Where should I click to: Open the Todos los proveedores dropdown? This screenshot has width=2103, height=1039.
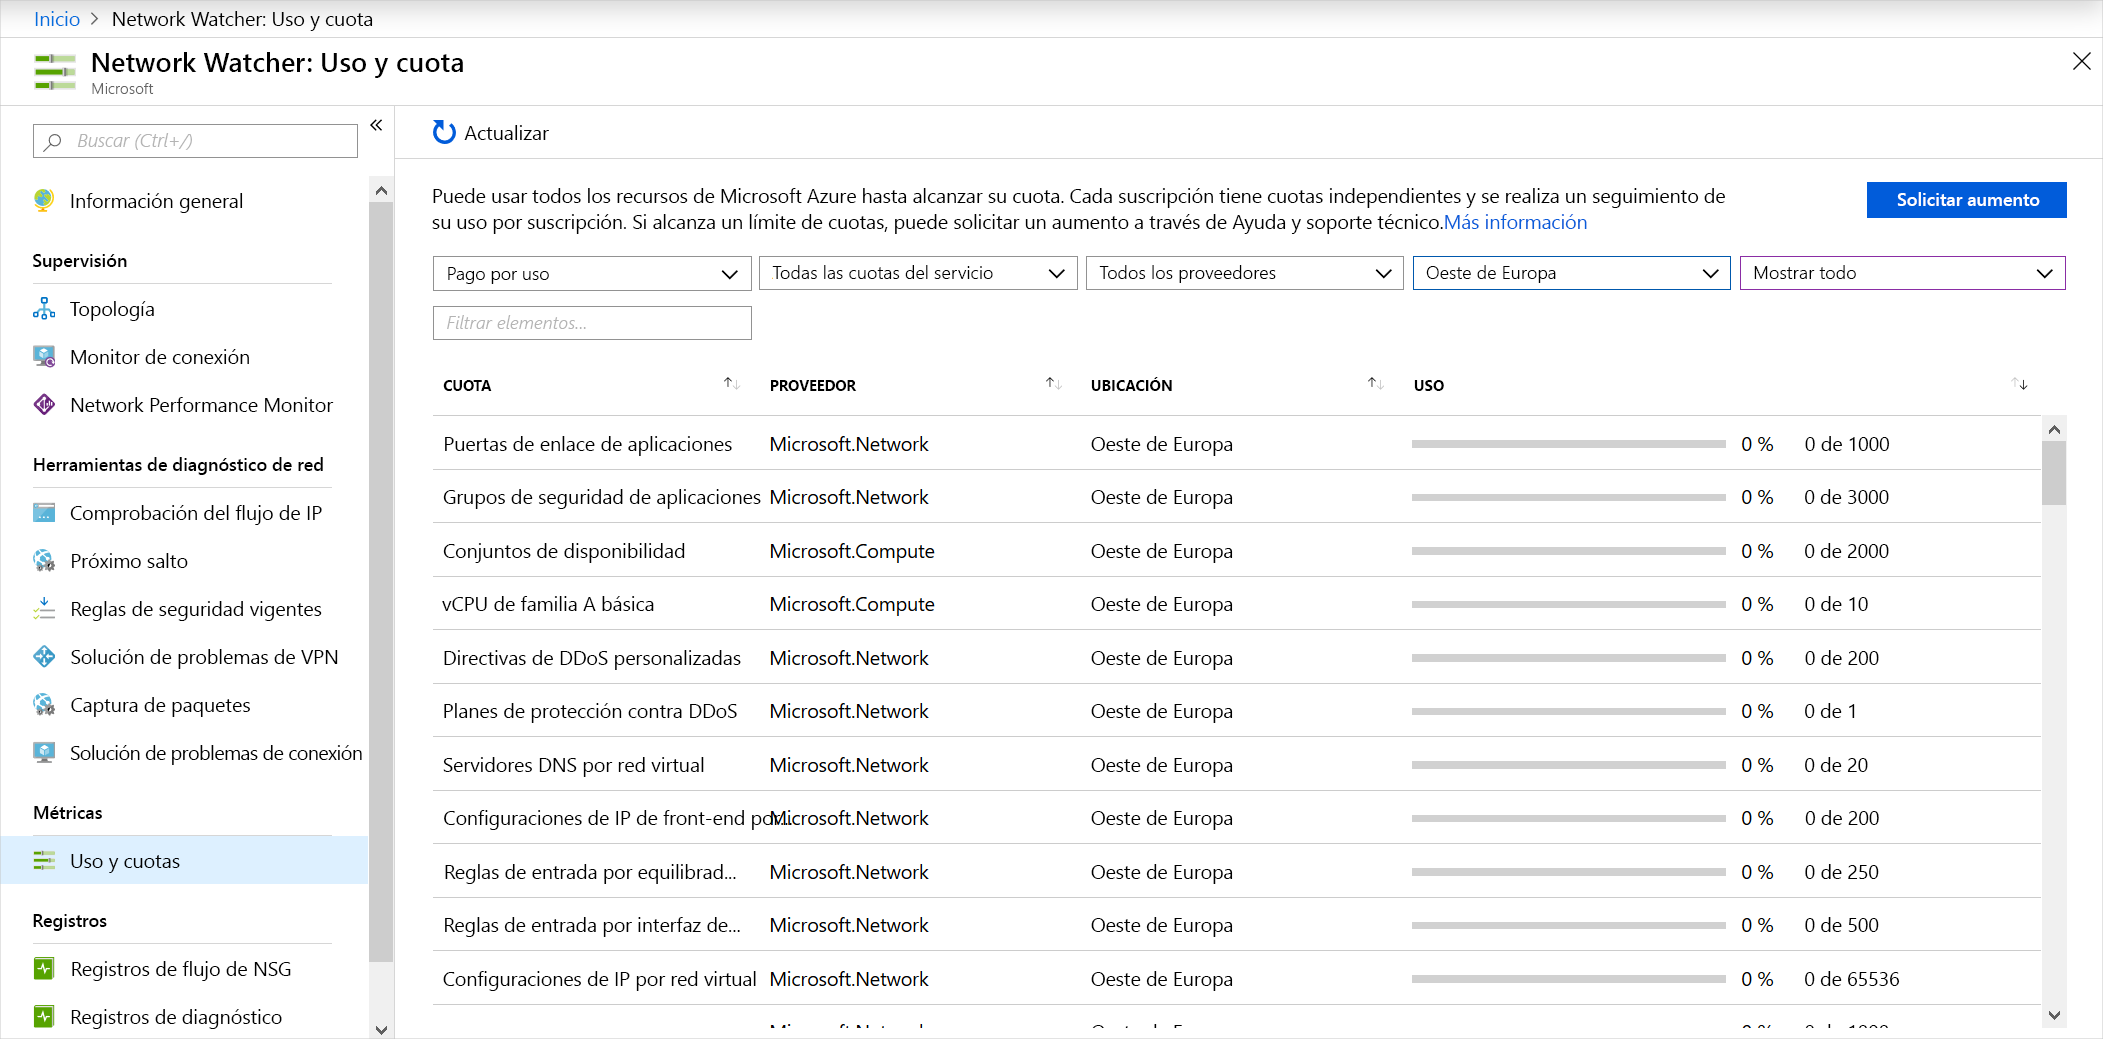1245,273
